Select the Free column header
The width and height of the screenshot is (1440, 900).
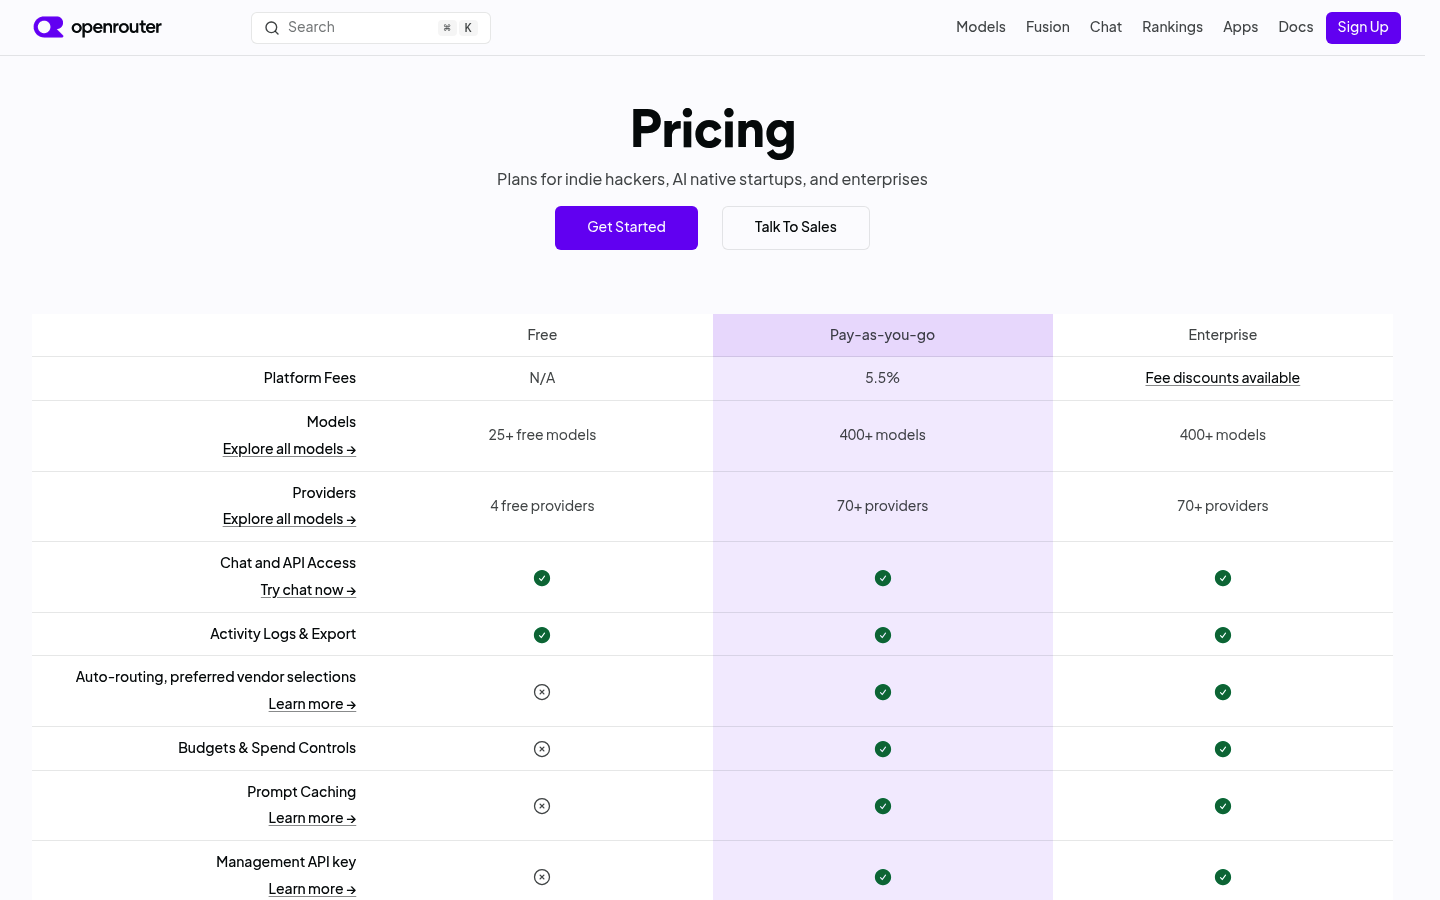click(x=542, y=335)
